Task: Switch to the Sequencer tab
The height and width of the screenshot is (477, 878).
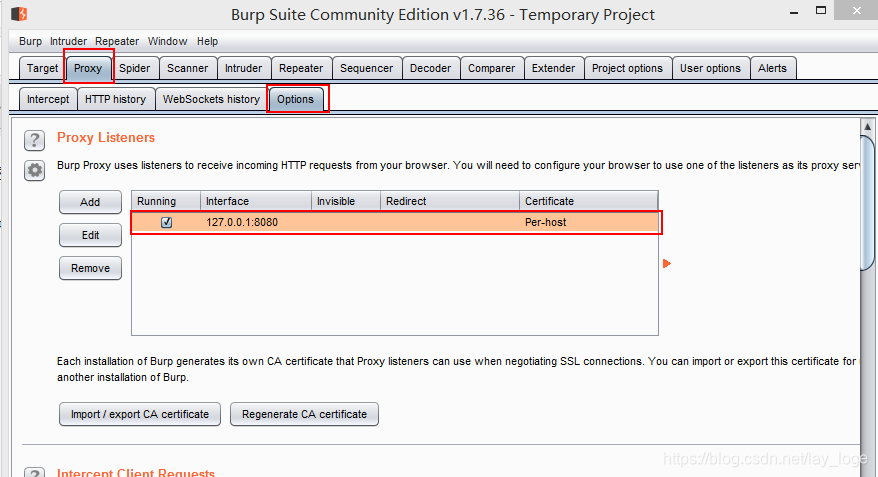Action: point(366,68)
